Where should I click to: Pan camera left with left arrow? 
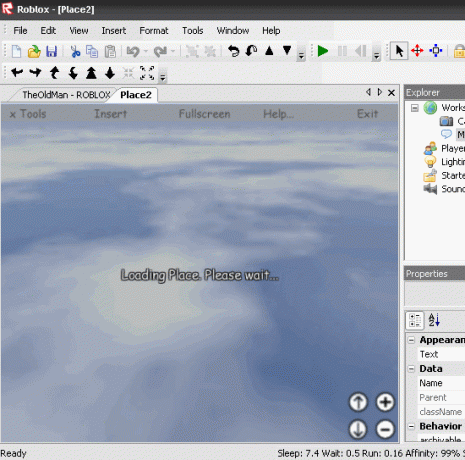17,72
